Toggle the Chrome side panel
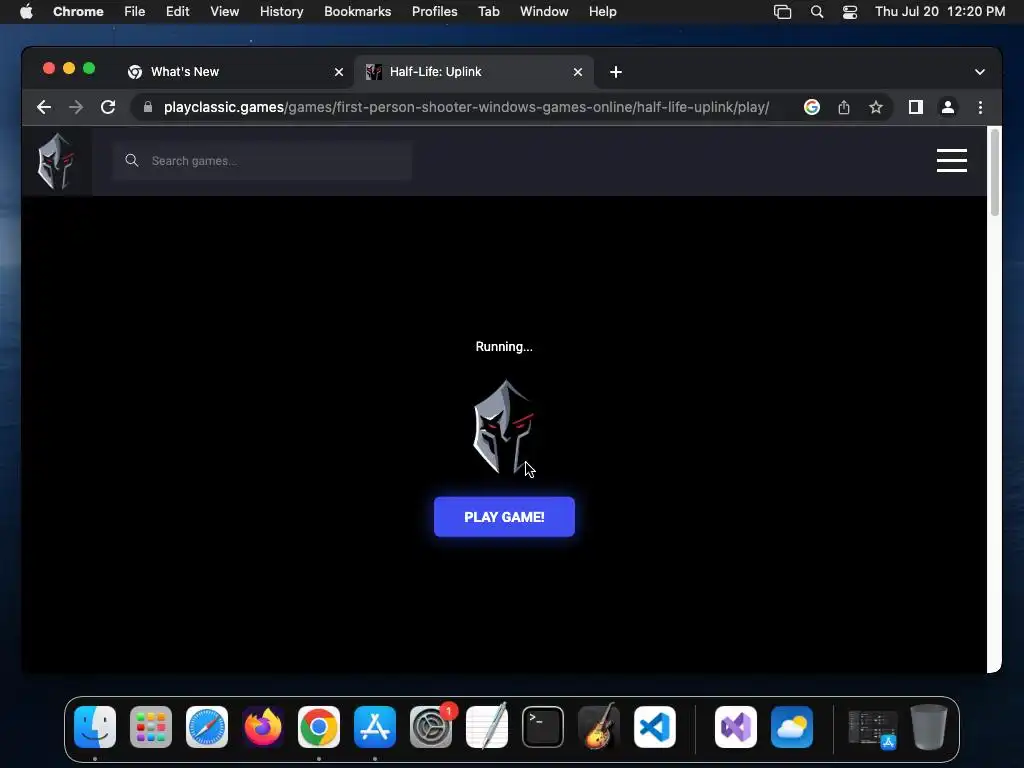The image size is (1024, 768). [916, 107]
